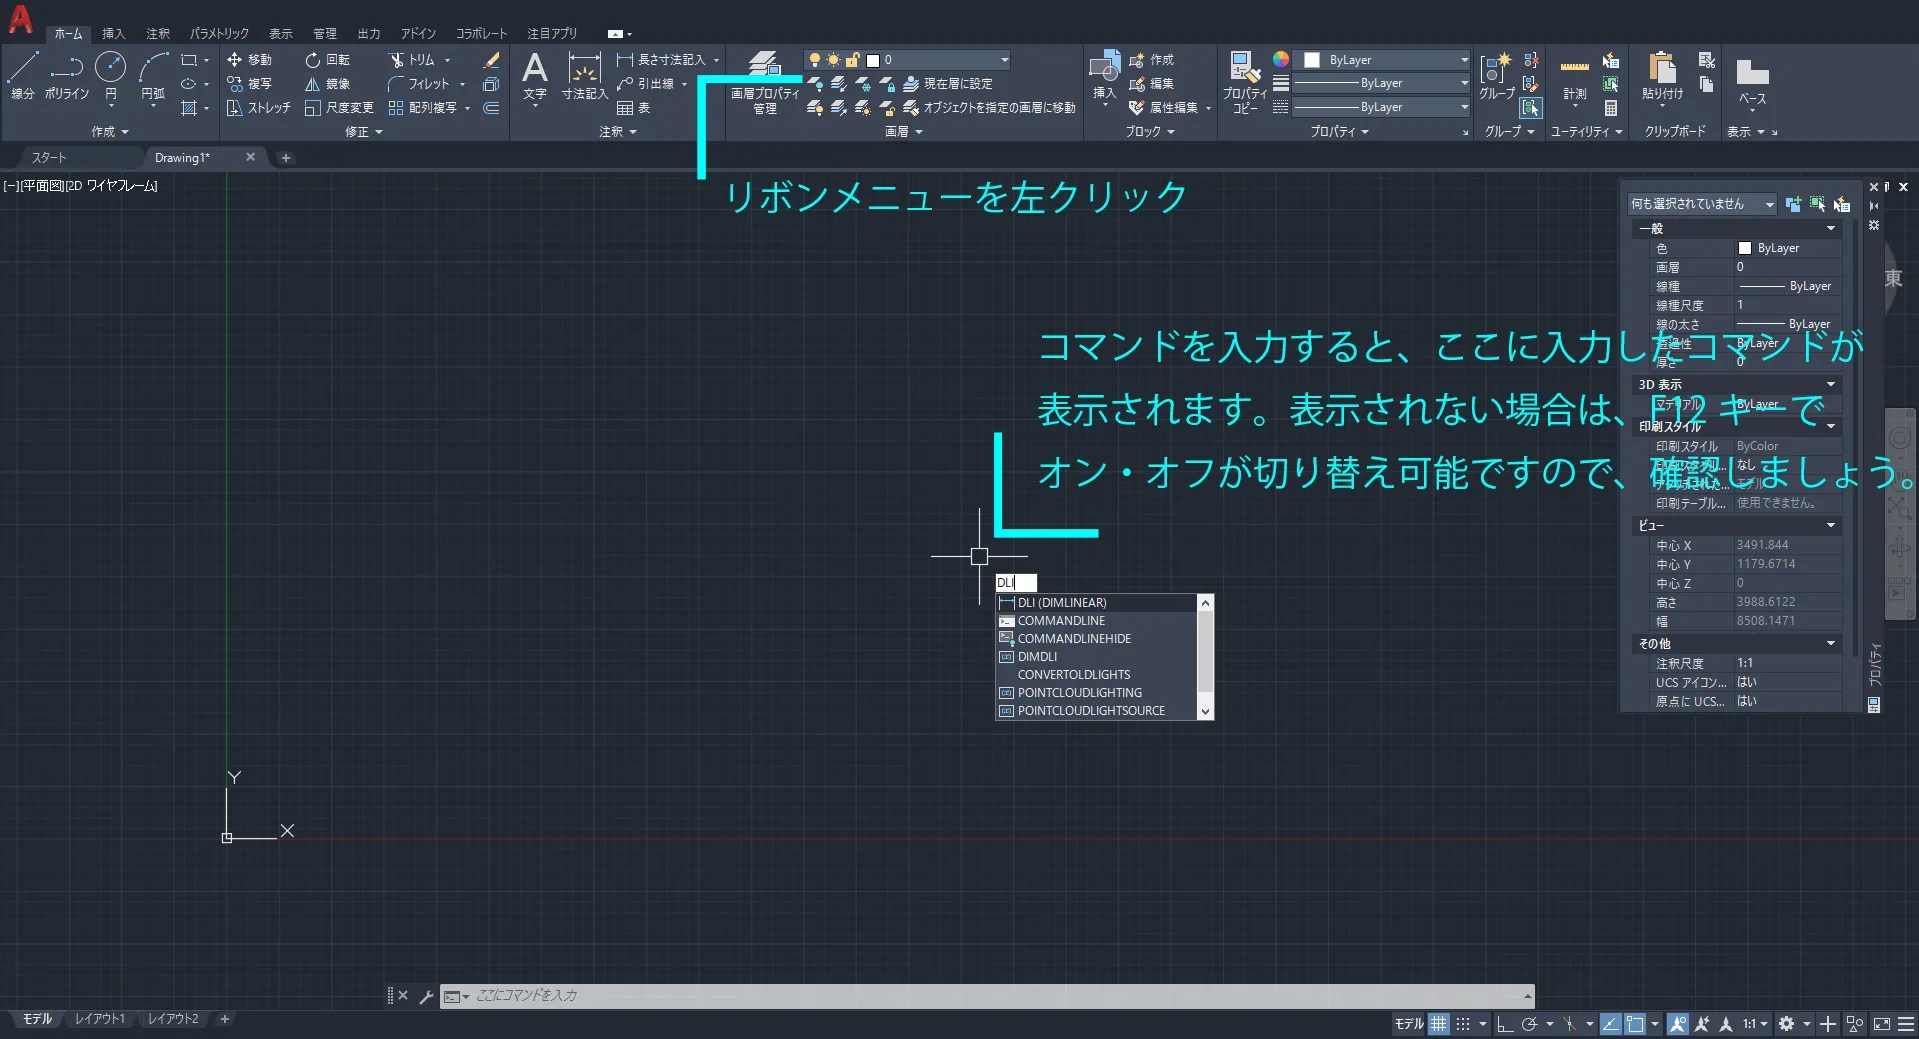This screenshot has width=1919, height=1039.
Task: Click the 表 (Table) tool
Action: [x=633, y=108]
